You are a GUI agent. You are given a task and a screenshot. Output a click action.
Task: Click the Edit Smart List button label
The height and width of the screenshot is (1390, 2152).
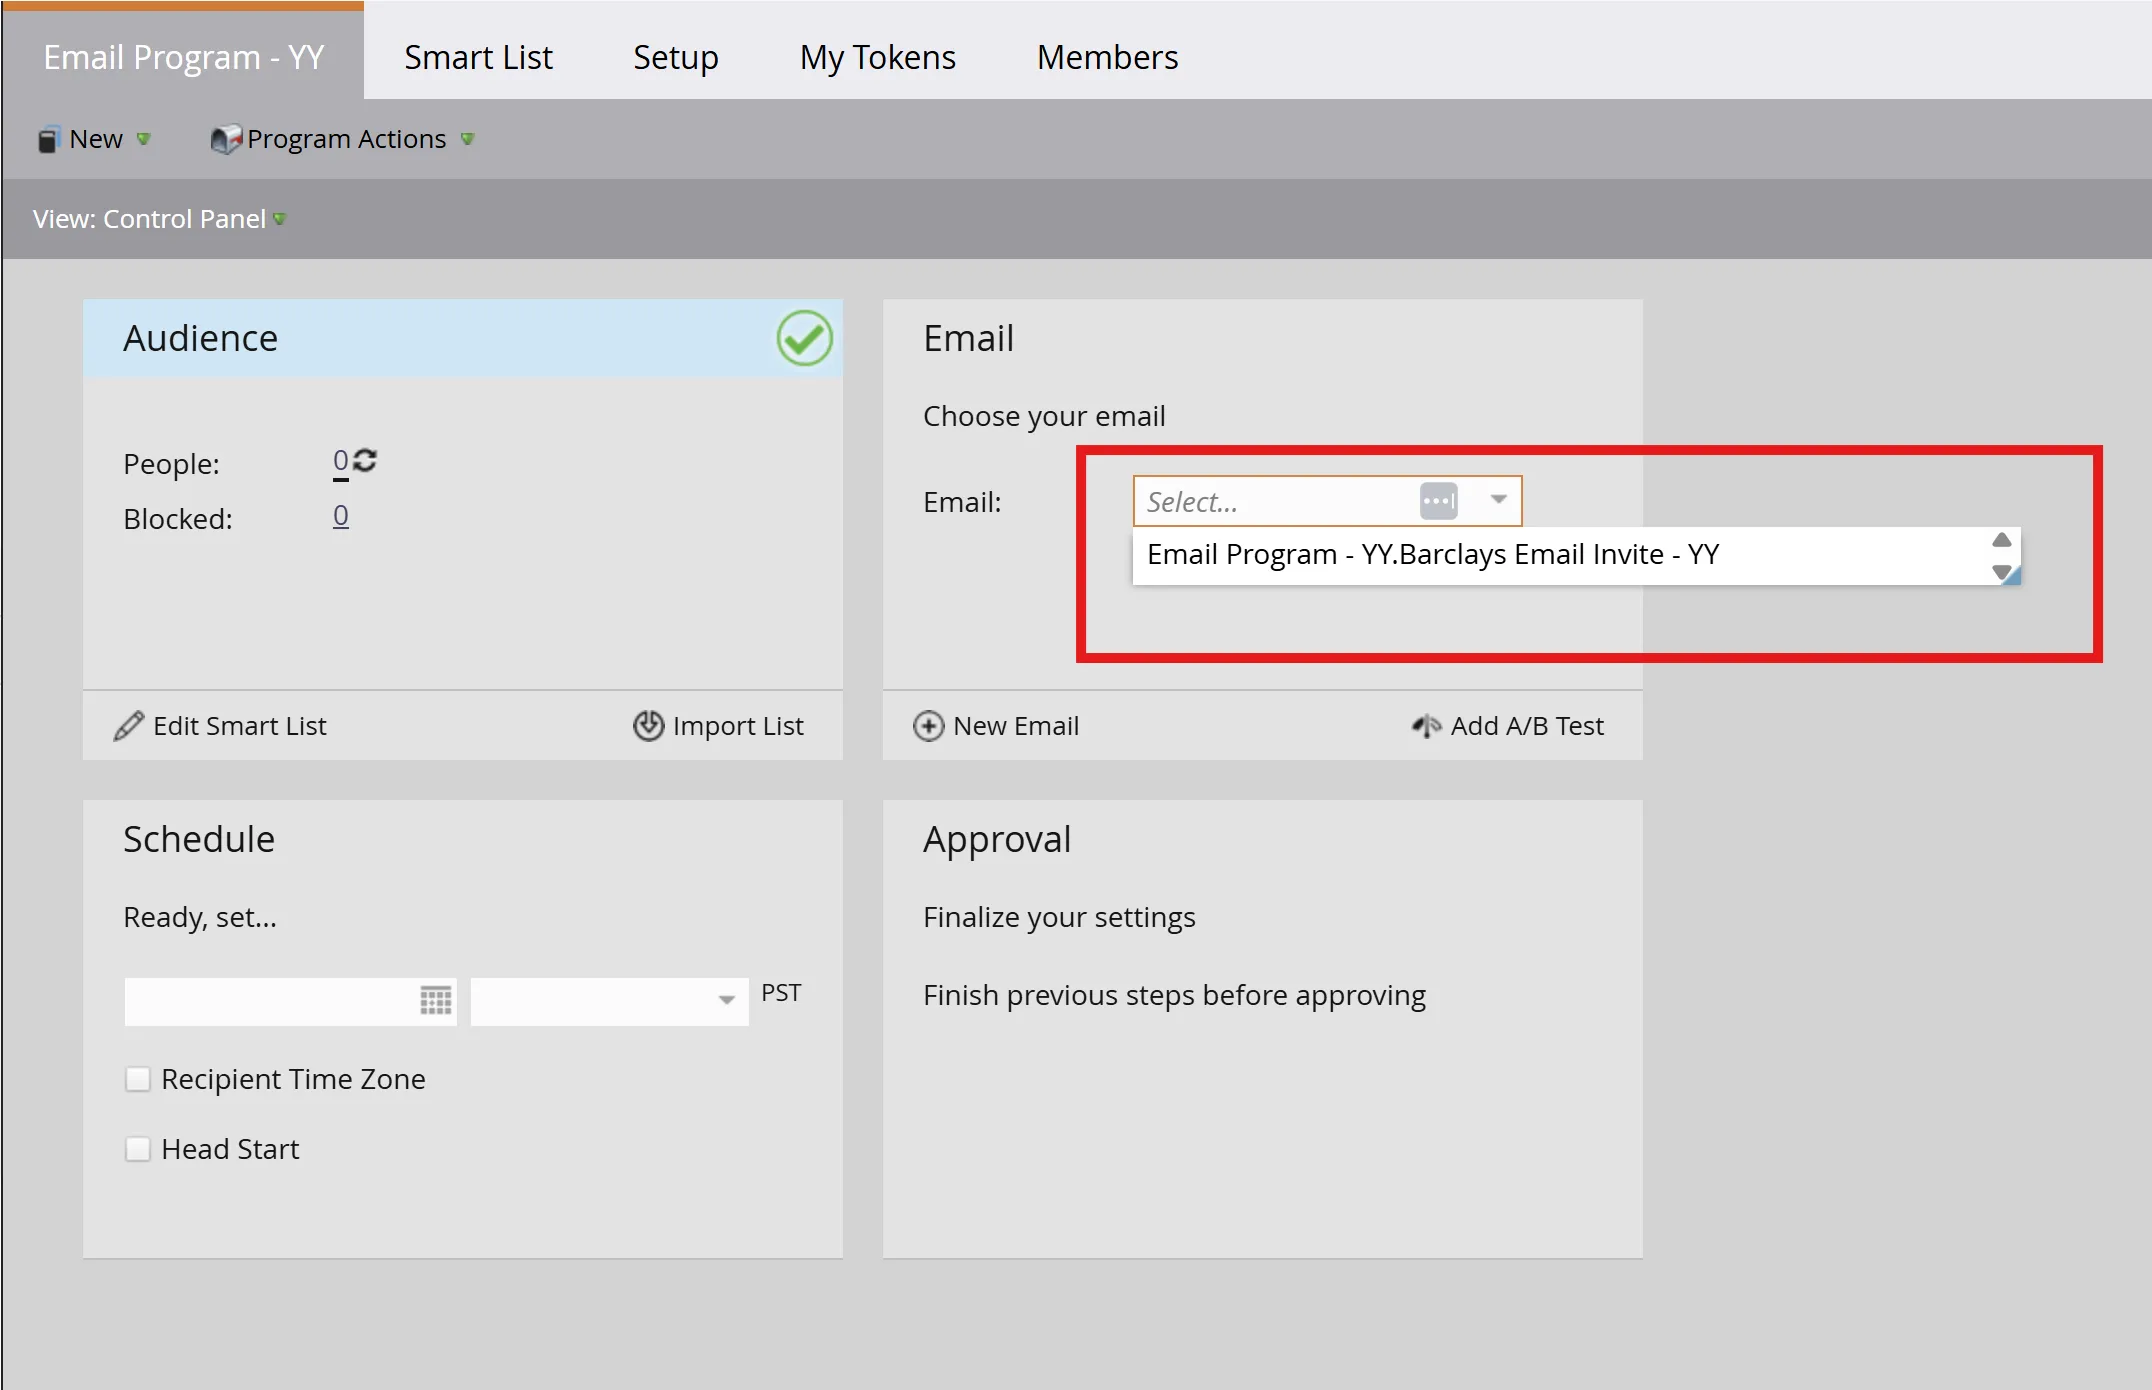tap(240, 726)
